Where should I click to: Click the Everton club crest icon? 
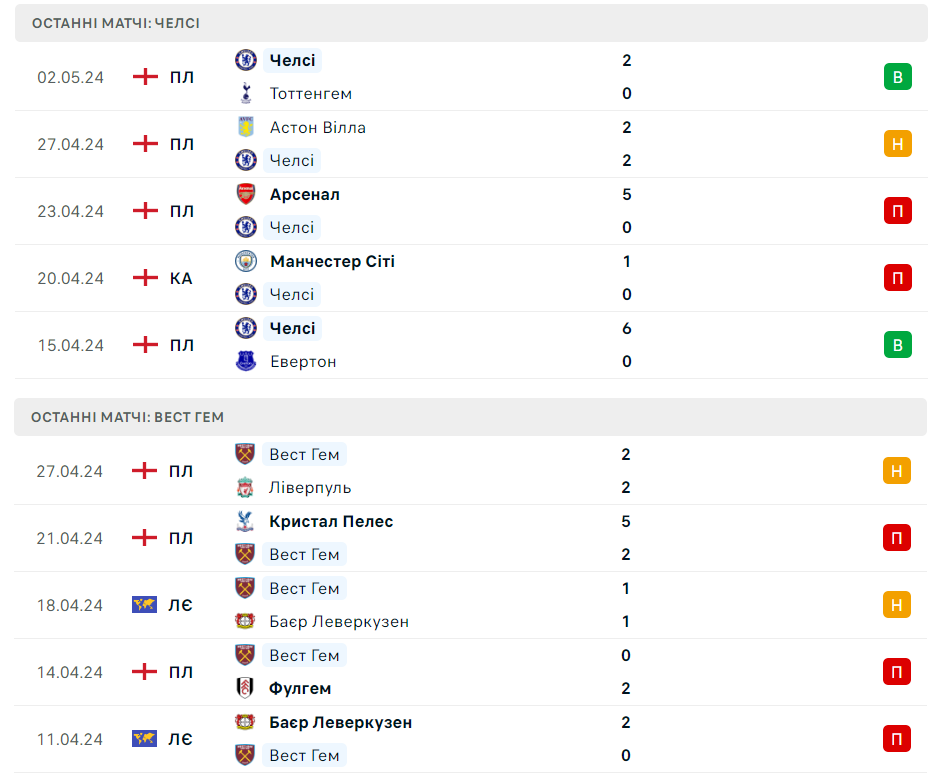tap(246, 362)
